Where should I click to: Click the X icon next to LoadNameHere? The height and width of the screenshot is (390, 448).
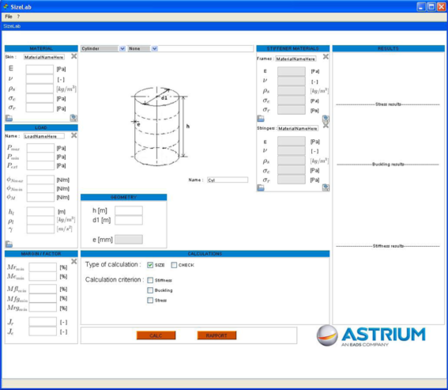coord(74,135)
